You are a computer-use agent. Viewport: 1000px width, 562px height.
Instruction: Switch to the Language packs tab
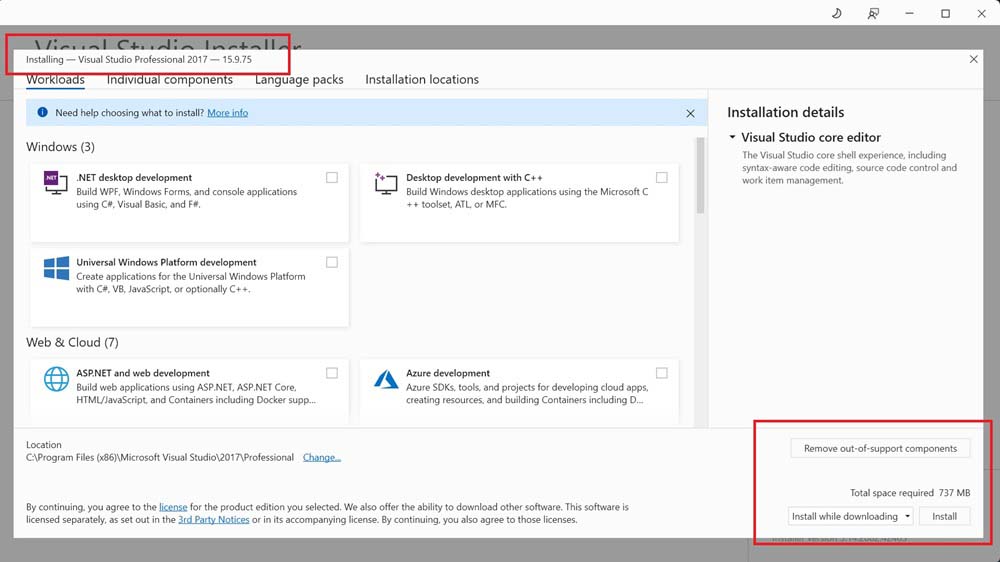click(x=299, y=80)
